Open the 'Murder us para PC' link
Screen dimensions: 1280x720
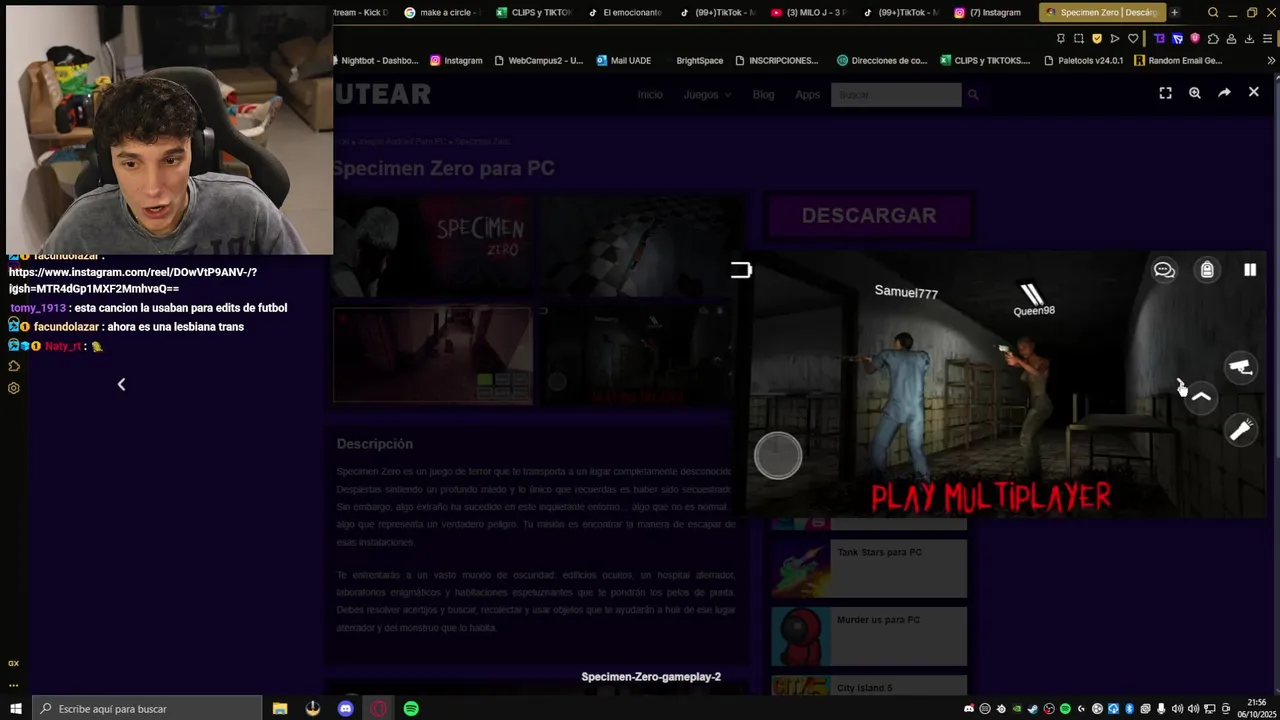pos(878,620)
